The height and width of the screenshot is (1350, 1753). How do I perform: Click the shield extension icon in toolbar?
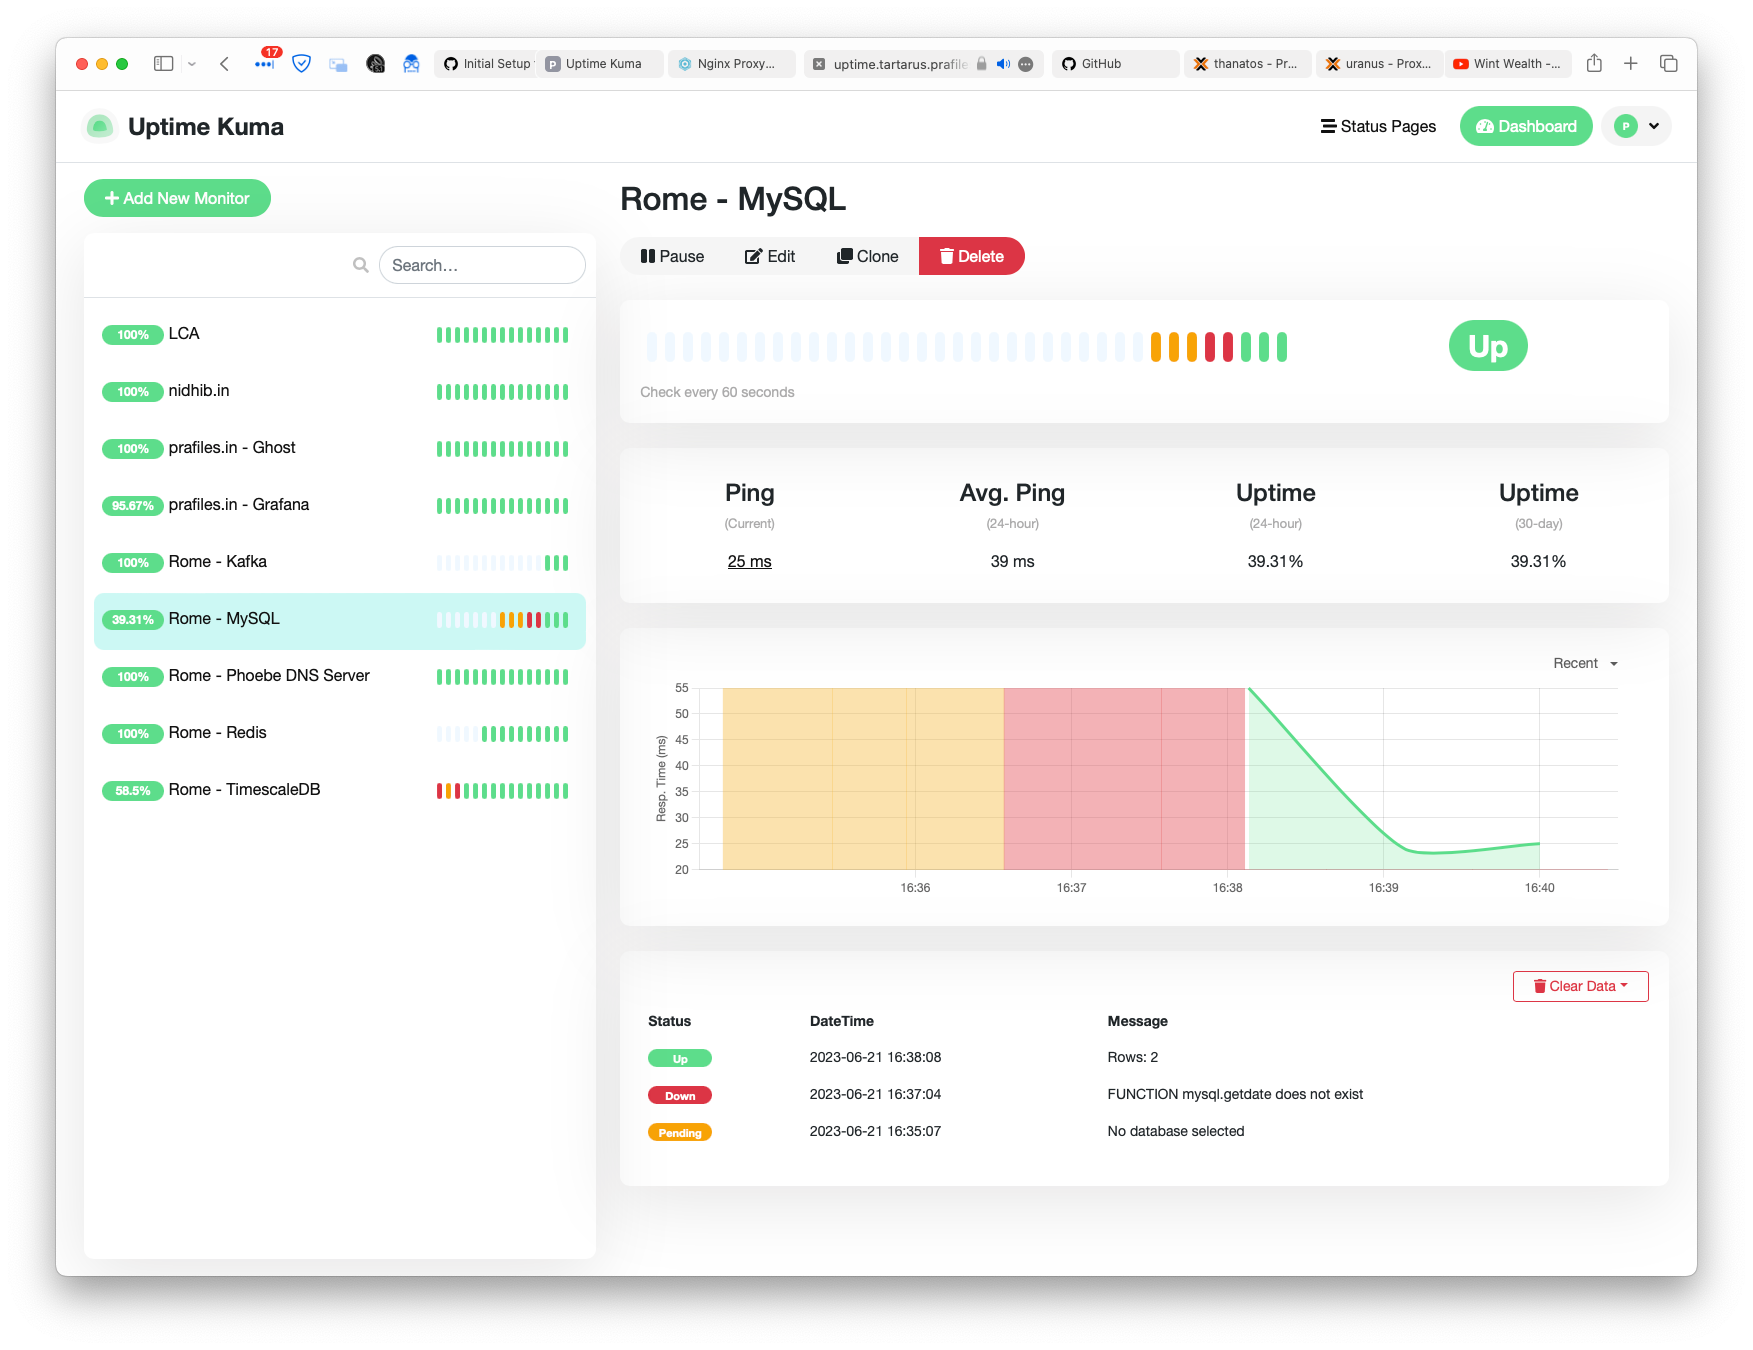301,63
